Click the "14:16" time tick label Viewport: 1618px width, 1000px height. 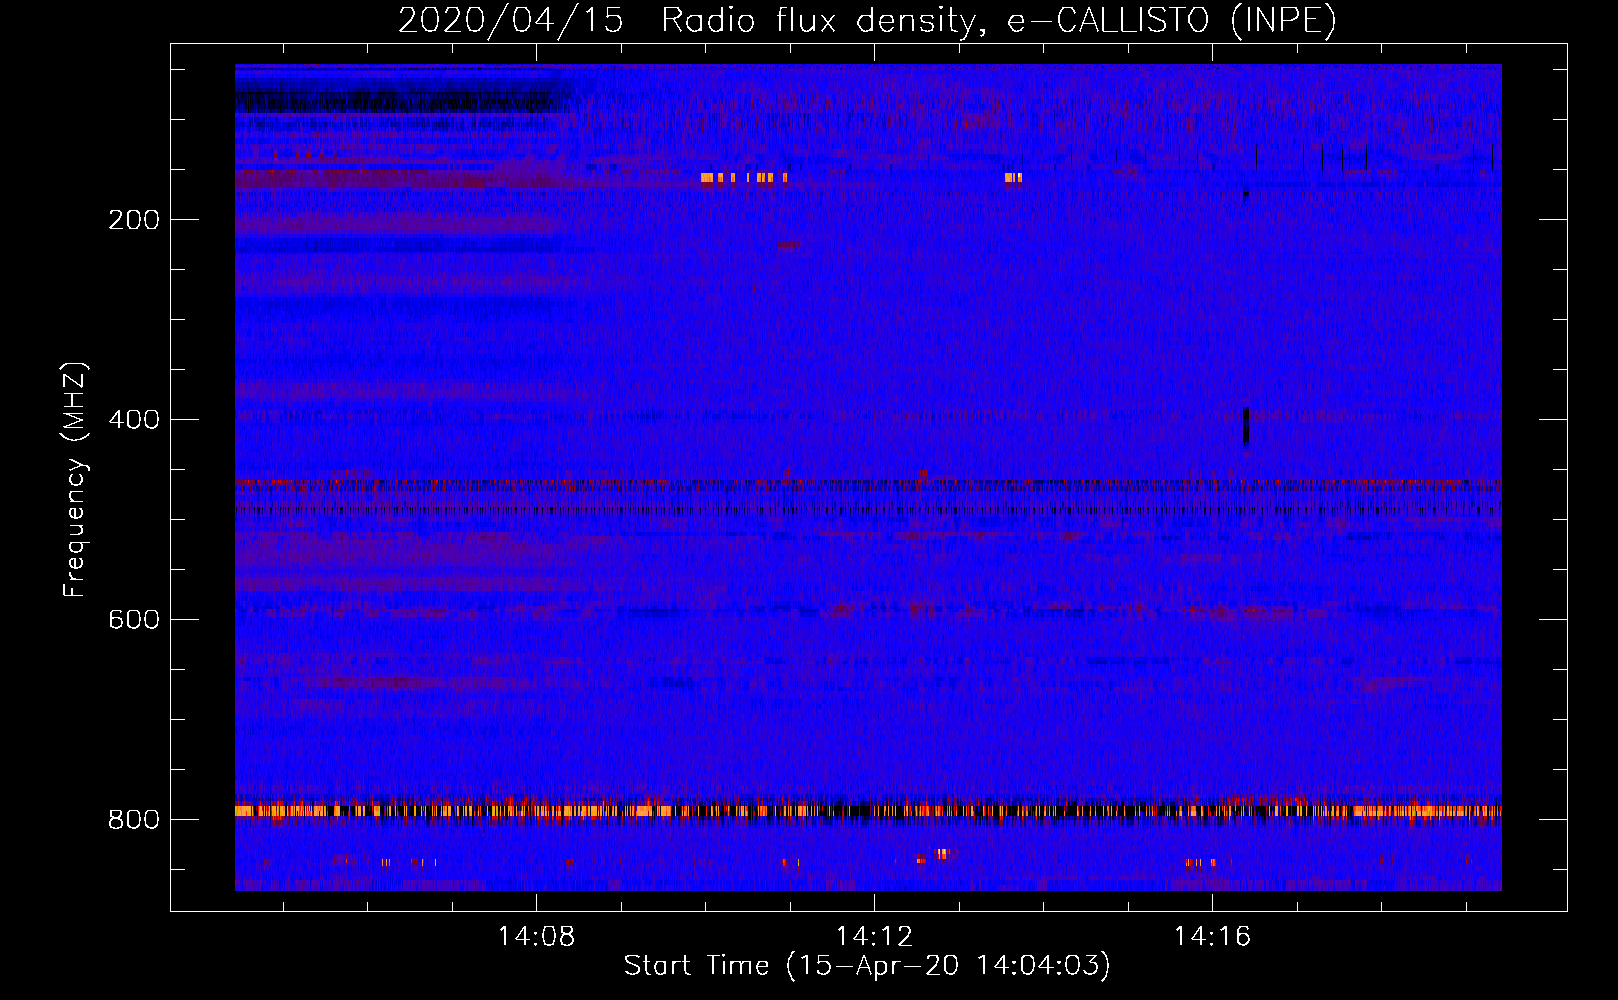point(1212,936)
